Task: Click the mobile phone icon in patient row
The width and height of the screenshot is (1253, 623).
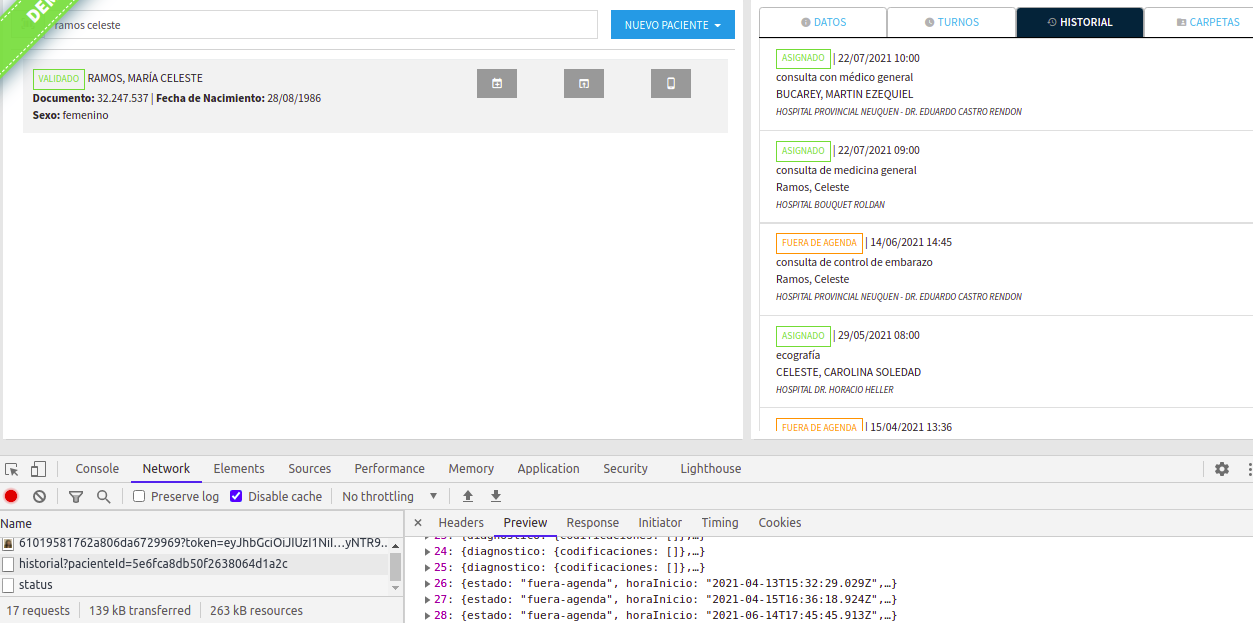Action: [671, 83]
